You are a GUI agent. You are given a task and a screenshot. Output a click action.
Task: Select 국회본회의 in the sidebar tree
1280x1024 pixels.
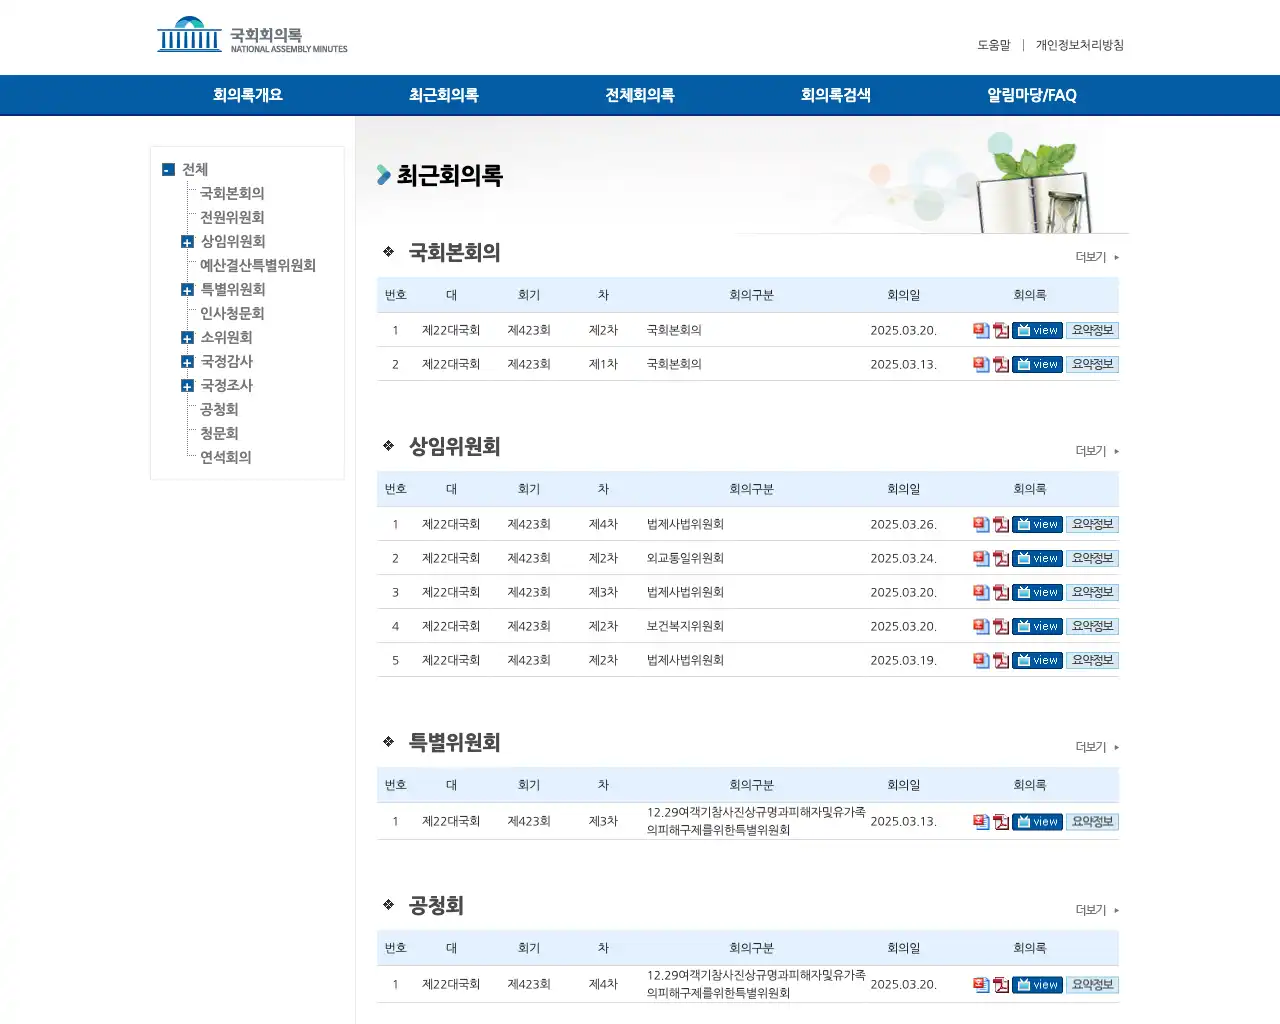coord(232,193)
